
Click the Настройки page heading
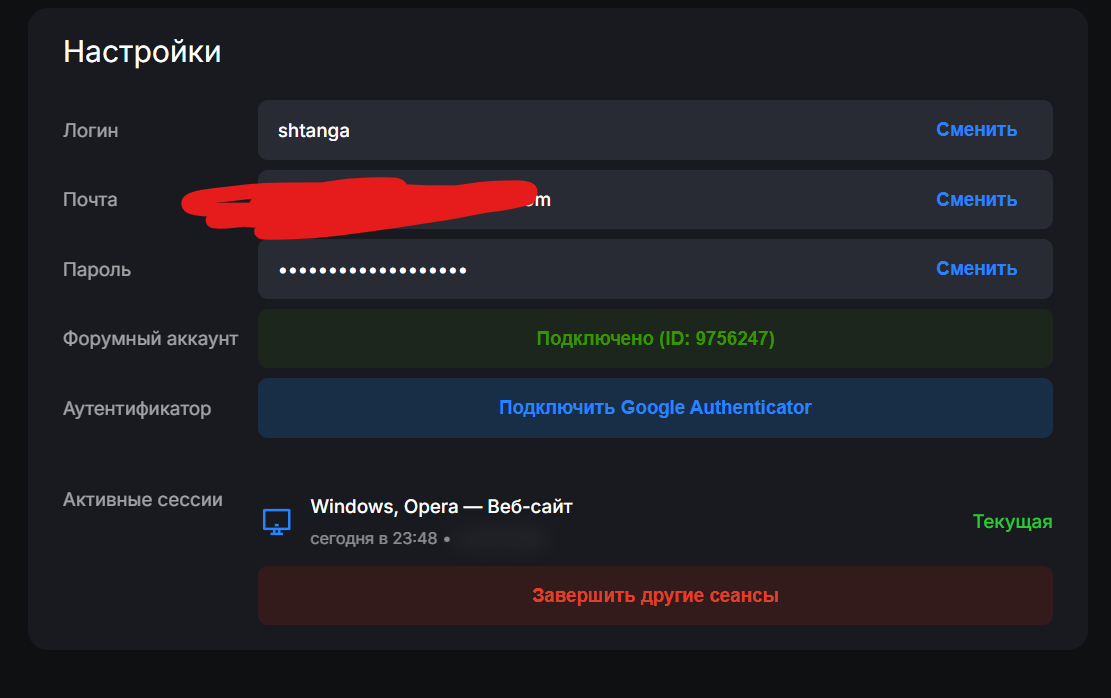[142, 52]
